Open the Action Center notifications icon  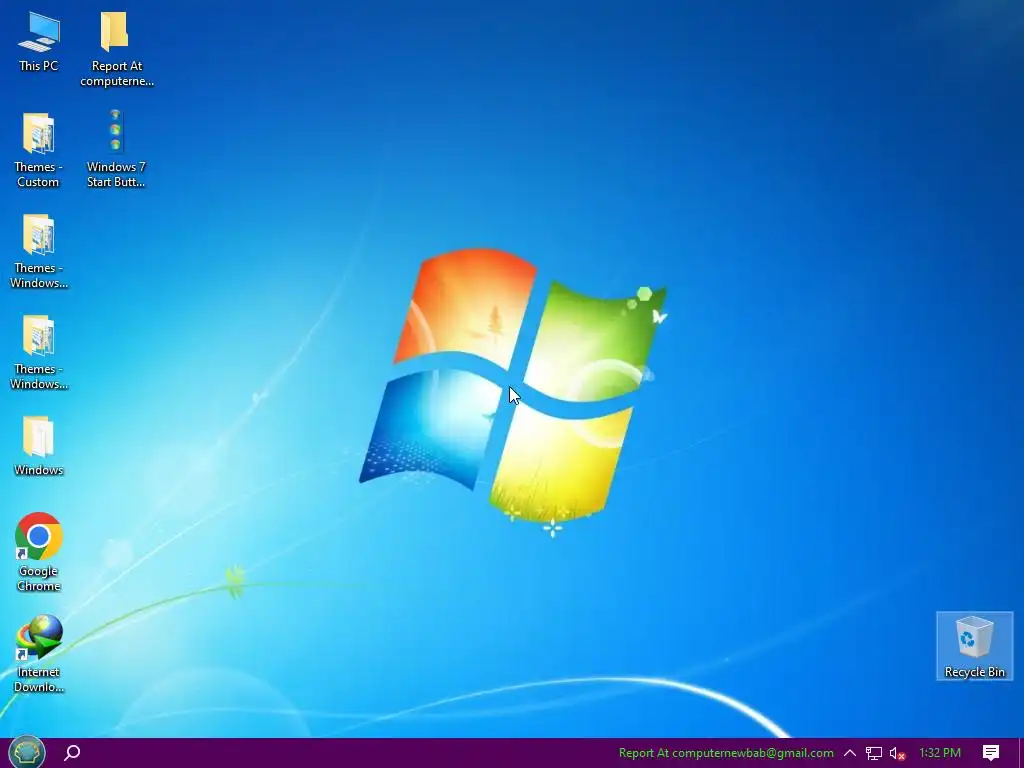[x=991, y=753]
